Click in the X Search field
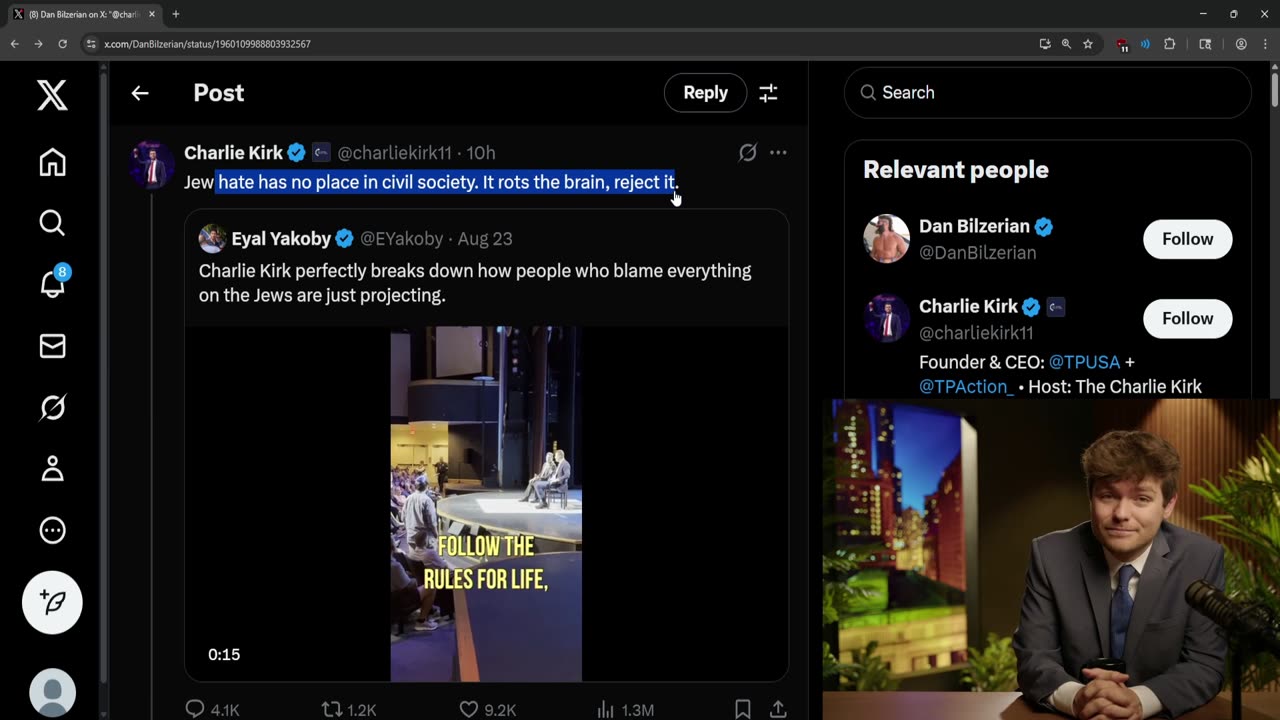Viewport: 1280px width, 720px height. coord(1047,93)
